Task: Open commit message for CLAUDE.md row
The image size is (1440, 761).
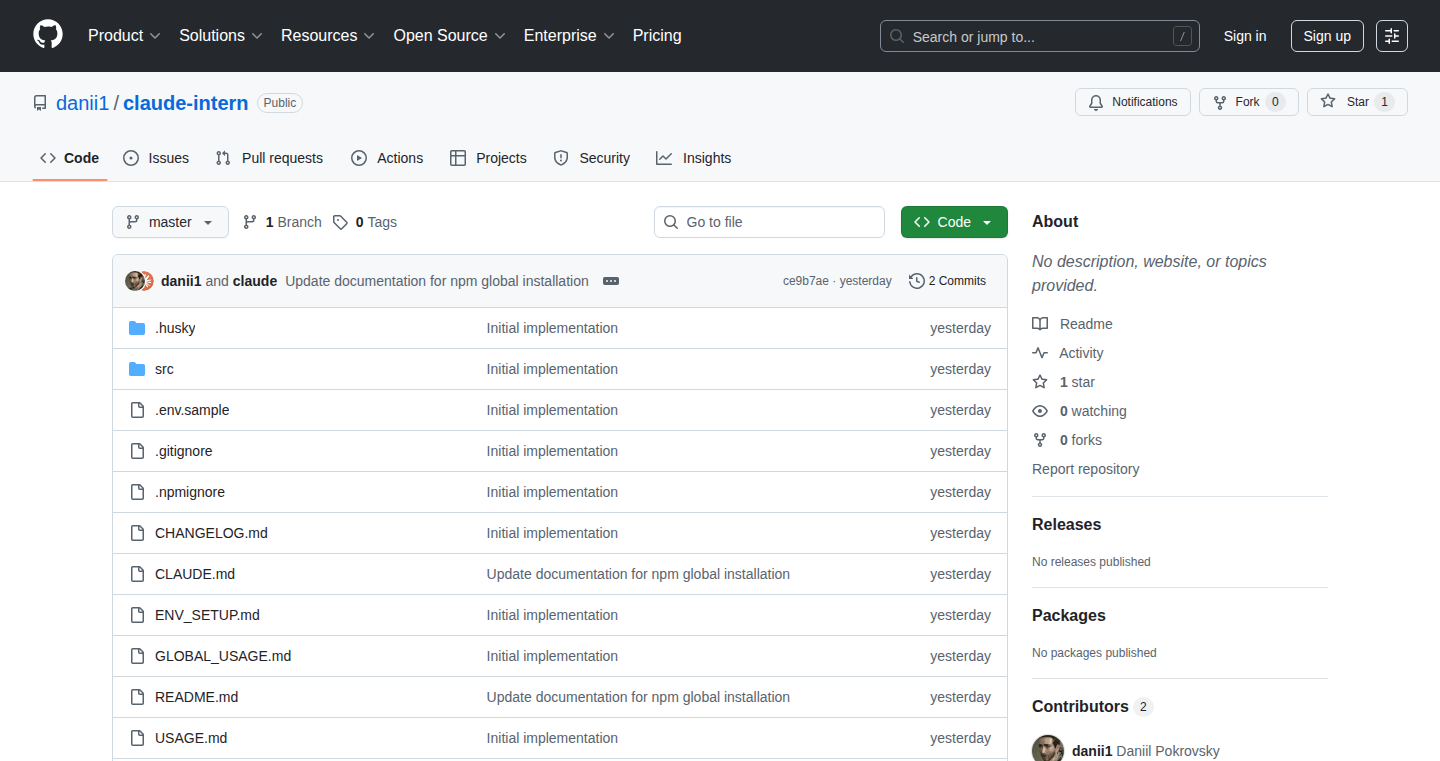Action: [x=638, y=574]
